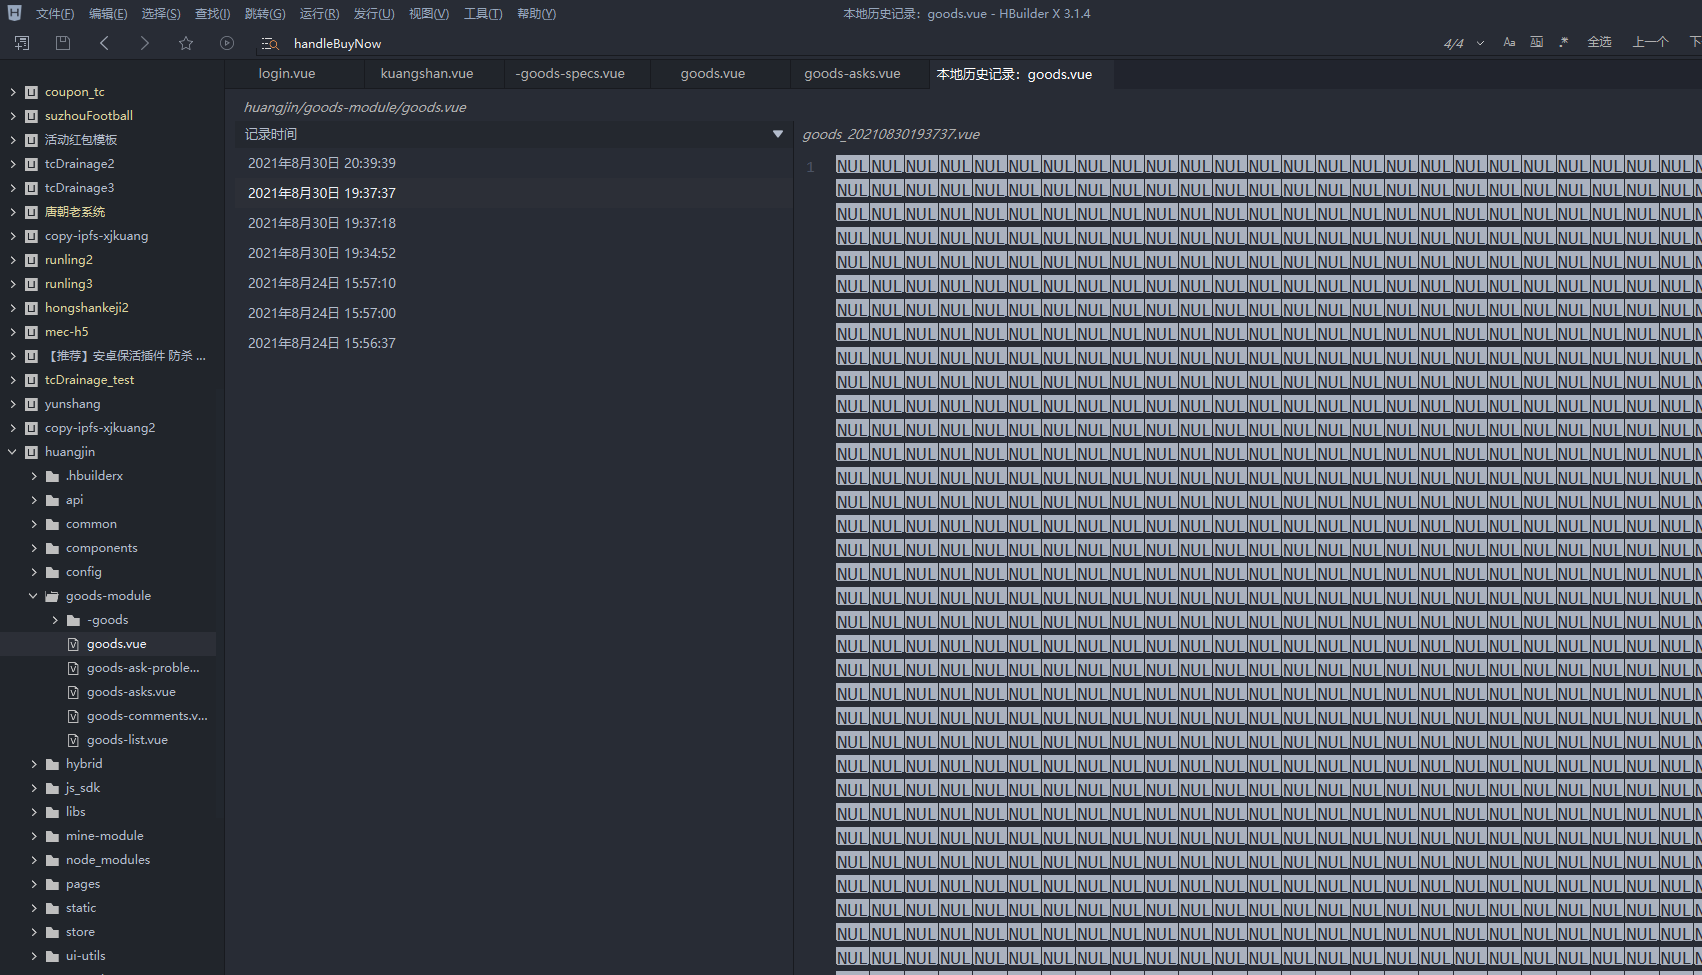Click the search list icon beside handleBuyNow

click(269, 43)
